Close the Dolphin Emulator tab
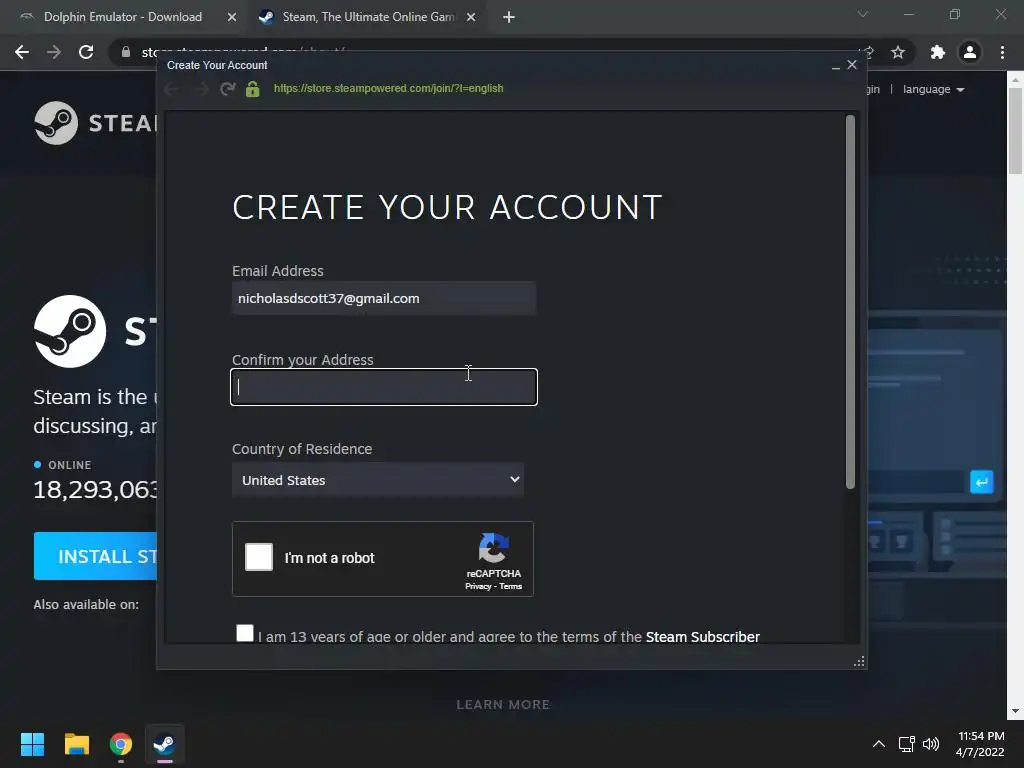 (232, 17)
